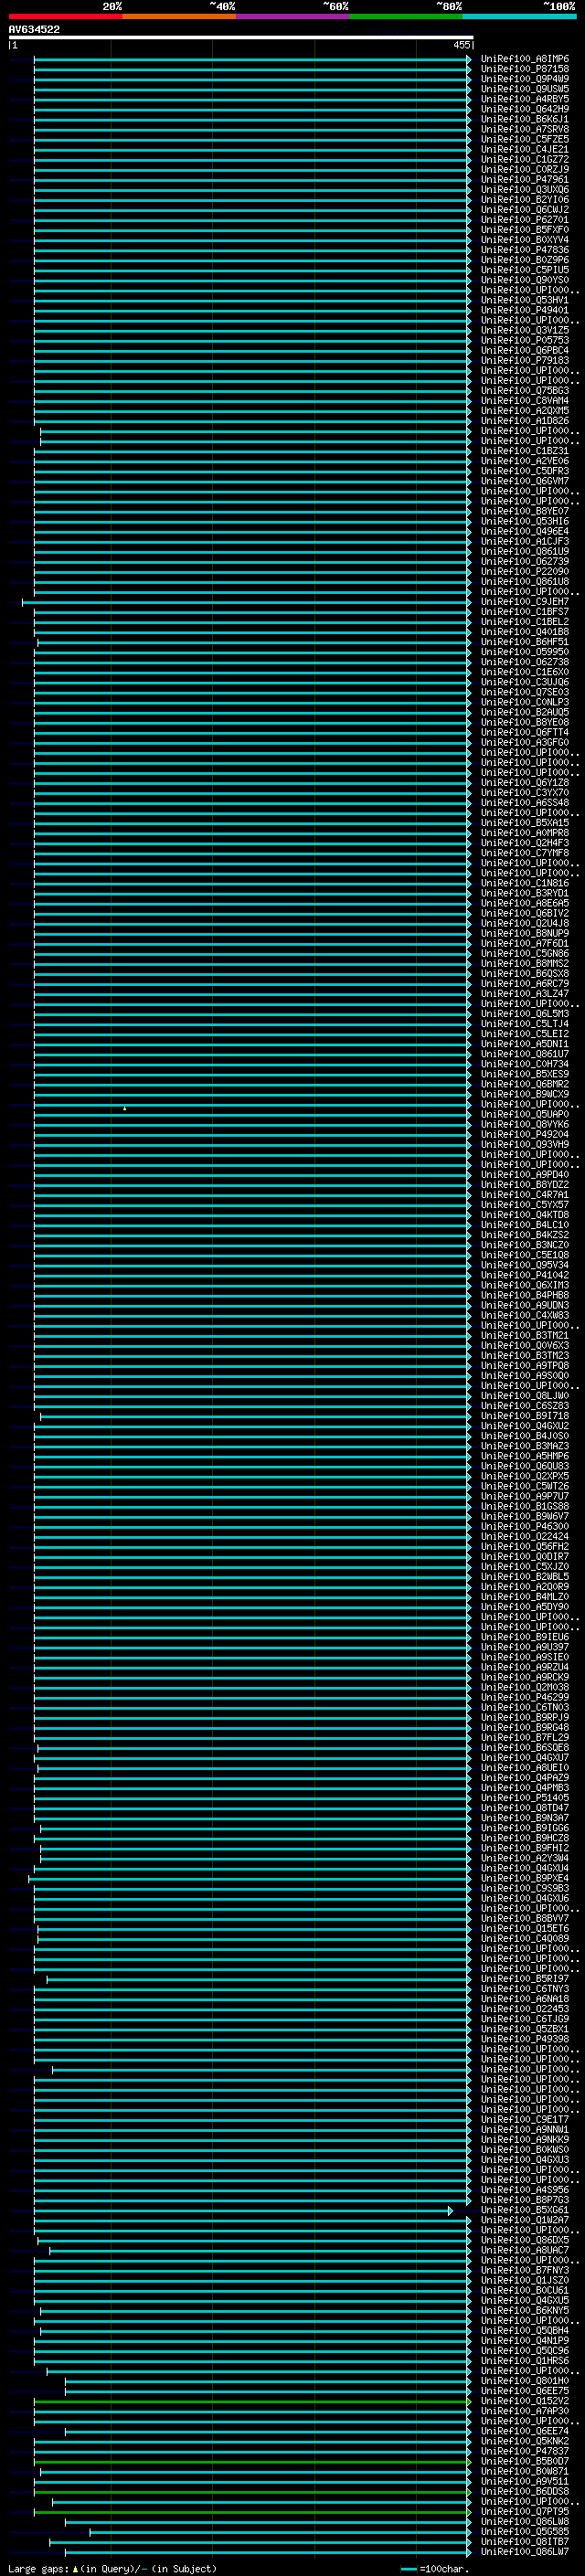Screen dimensions: 585x2576
Task: Select hit label UniRef100_C8VAM4
Action: coord(524,401)
